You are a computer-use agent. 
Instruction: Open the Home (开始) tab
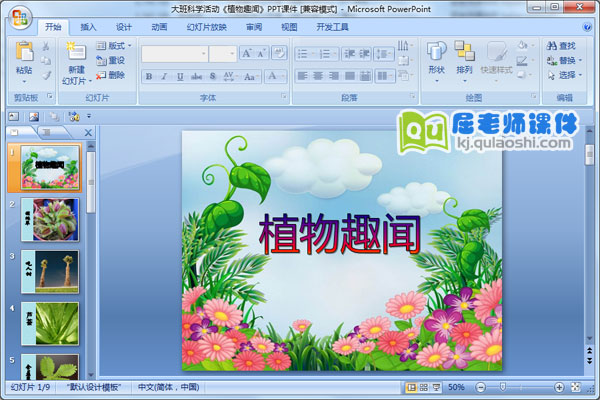pos(53,27)
